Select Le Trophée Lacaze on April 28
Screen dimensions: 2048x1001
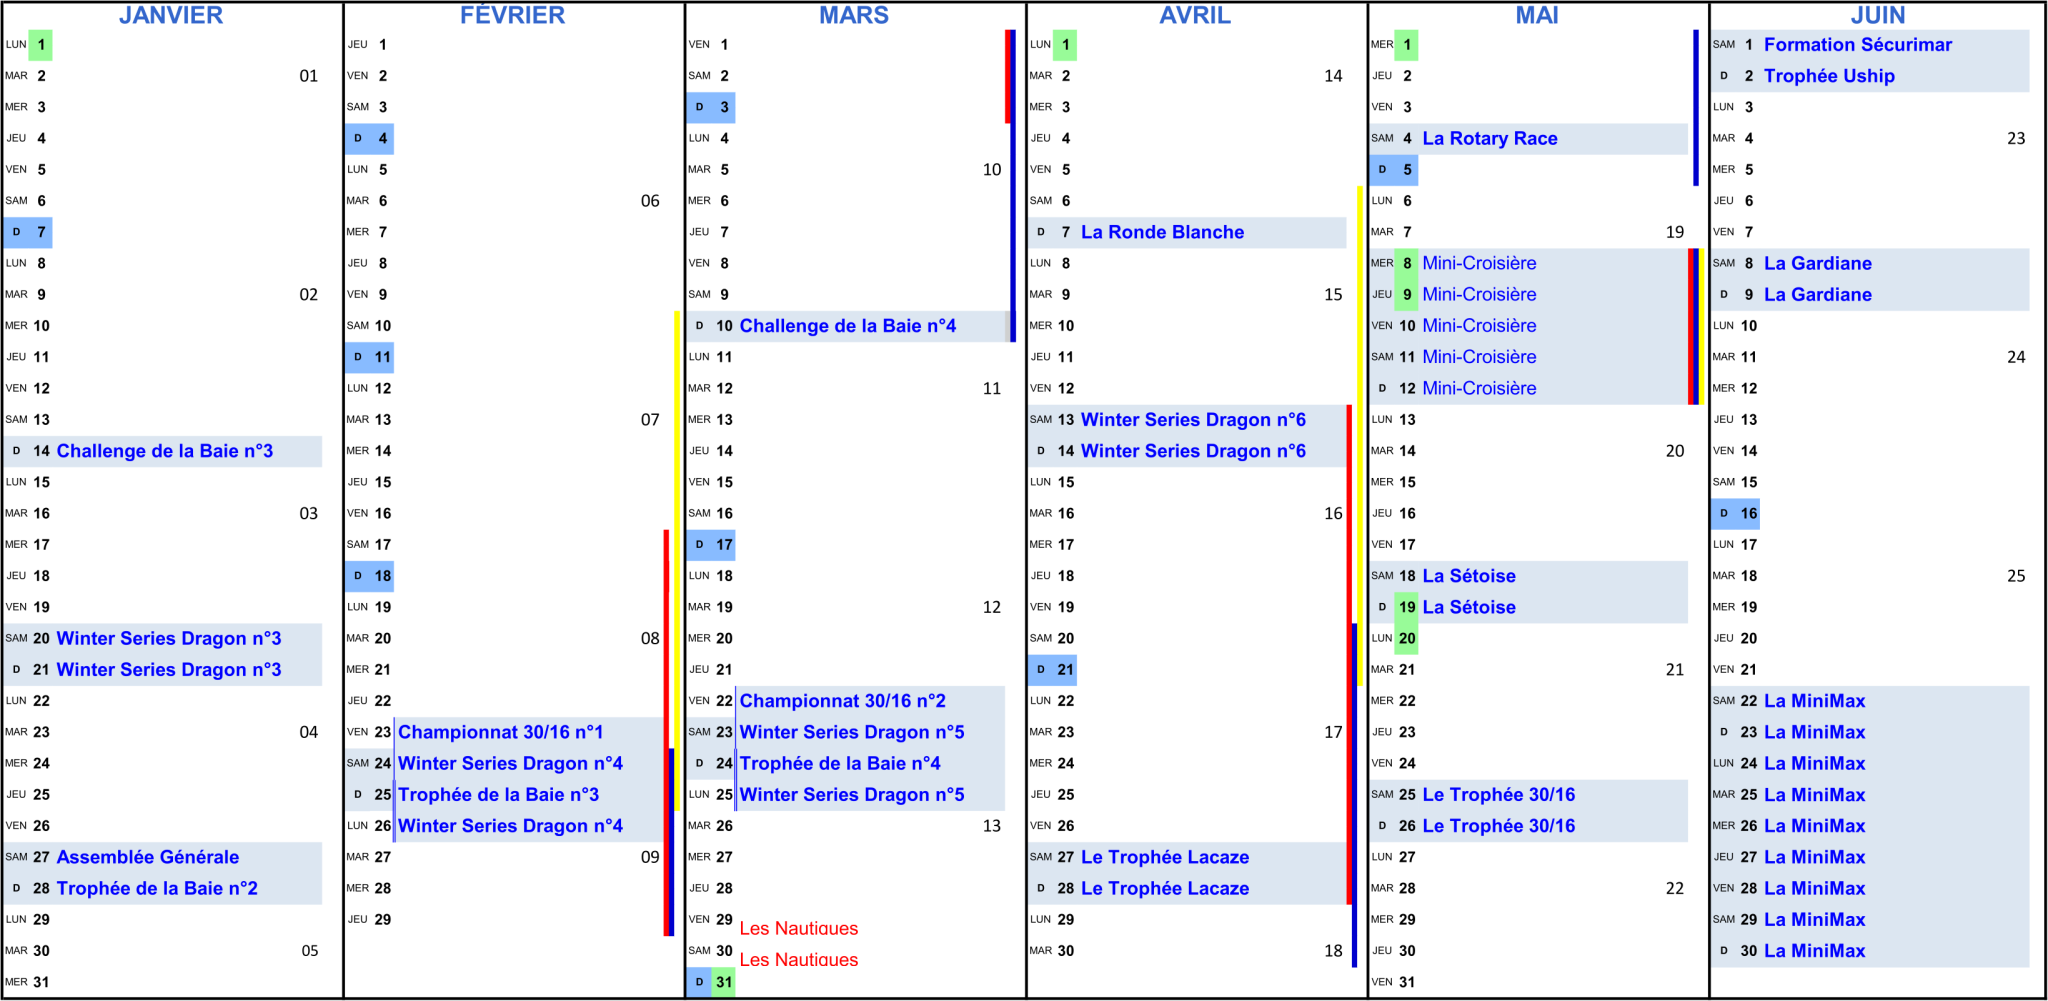pyautogui.click(x=1165, y=888)
